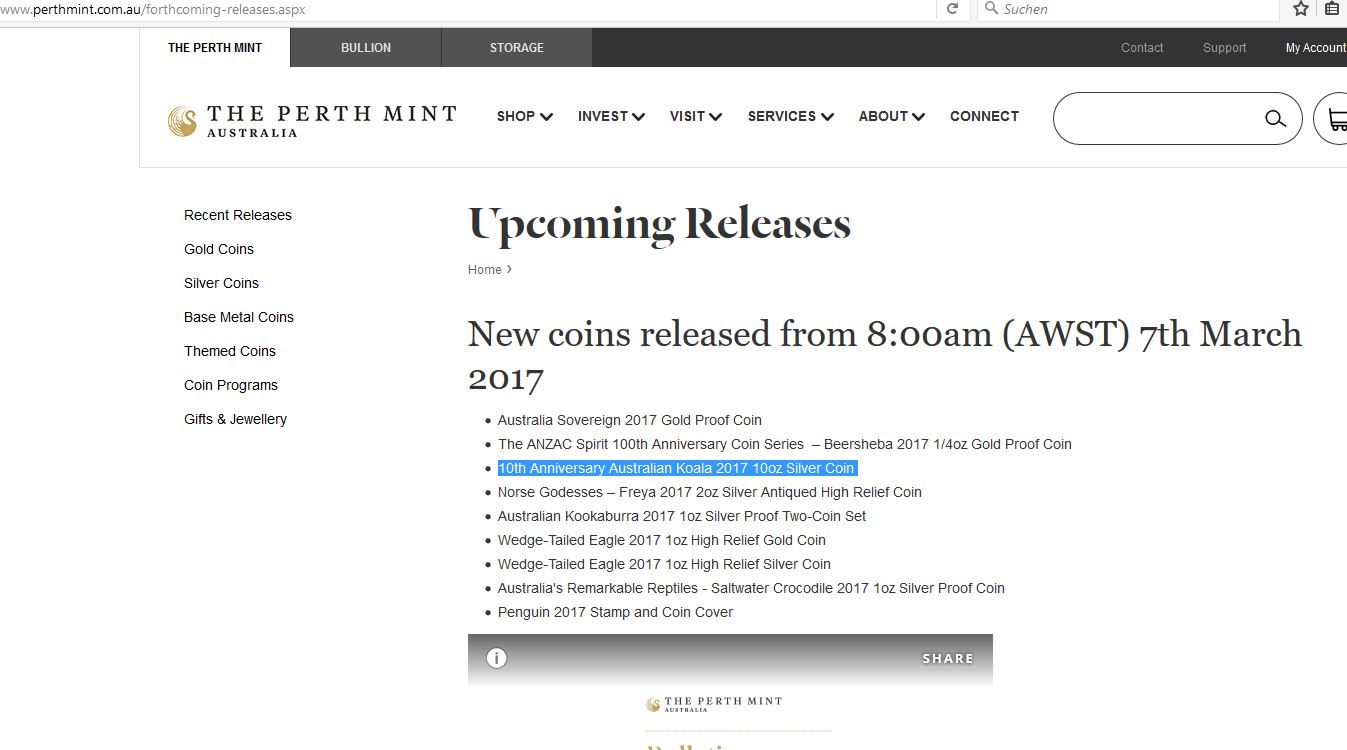This screenshot has width=1347, height=750.
Task: Open the Contact link
Action: [1142, 48]
